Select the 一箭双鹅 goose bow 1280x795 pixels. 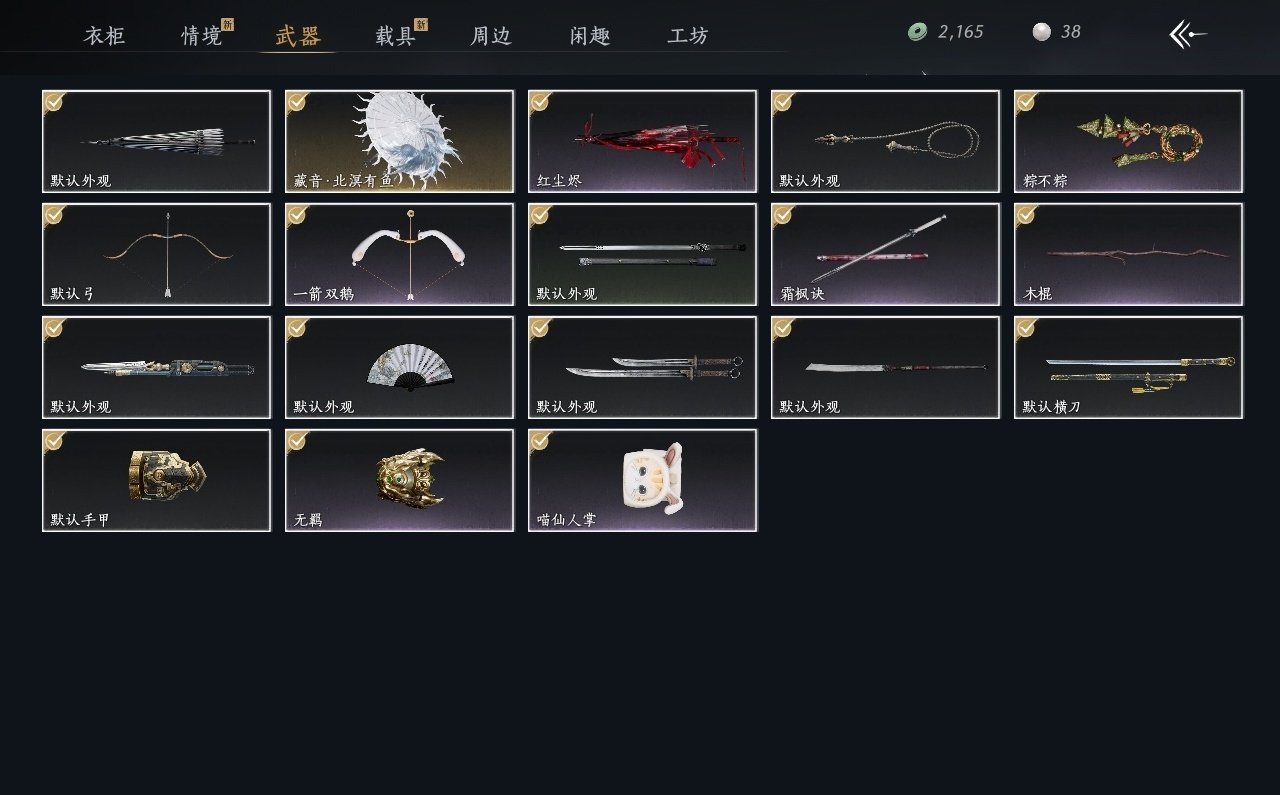click(399, 254)
